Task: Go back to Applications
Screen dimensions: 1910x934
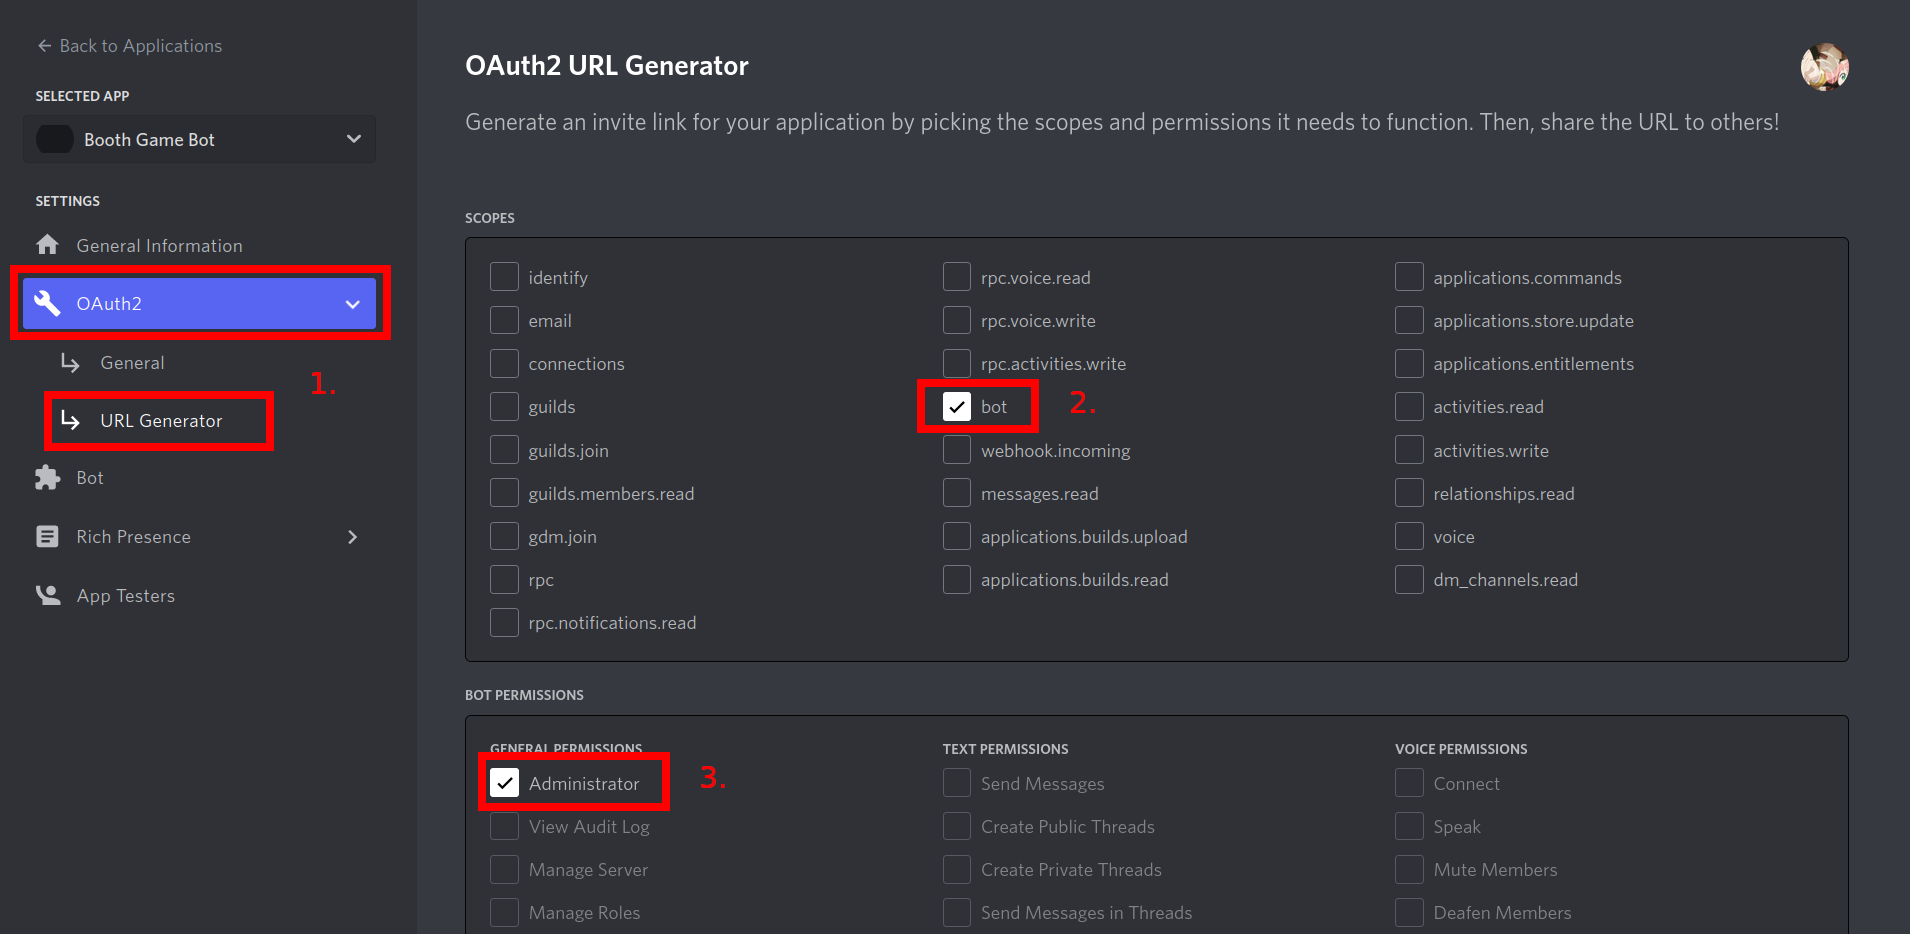Action: point(130,46)
